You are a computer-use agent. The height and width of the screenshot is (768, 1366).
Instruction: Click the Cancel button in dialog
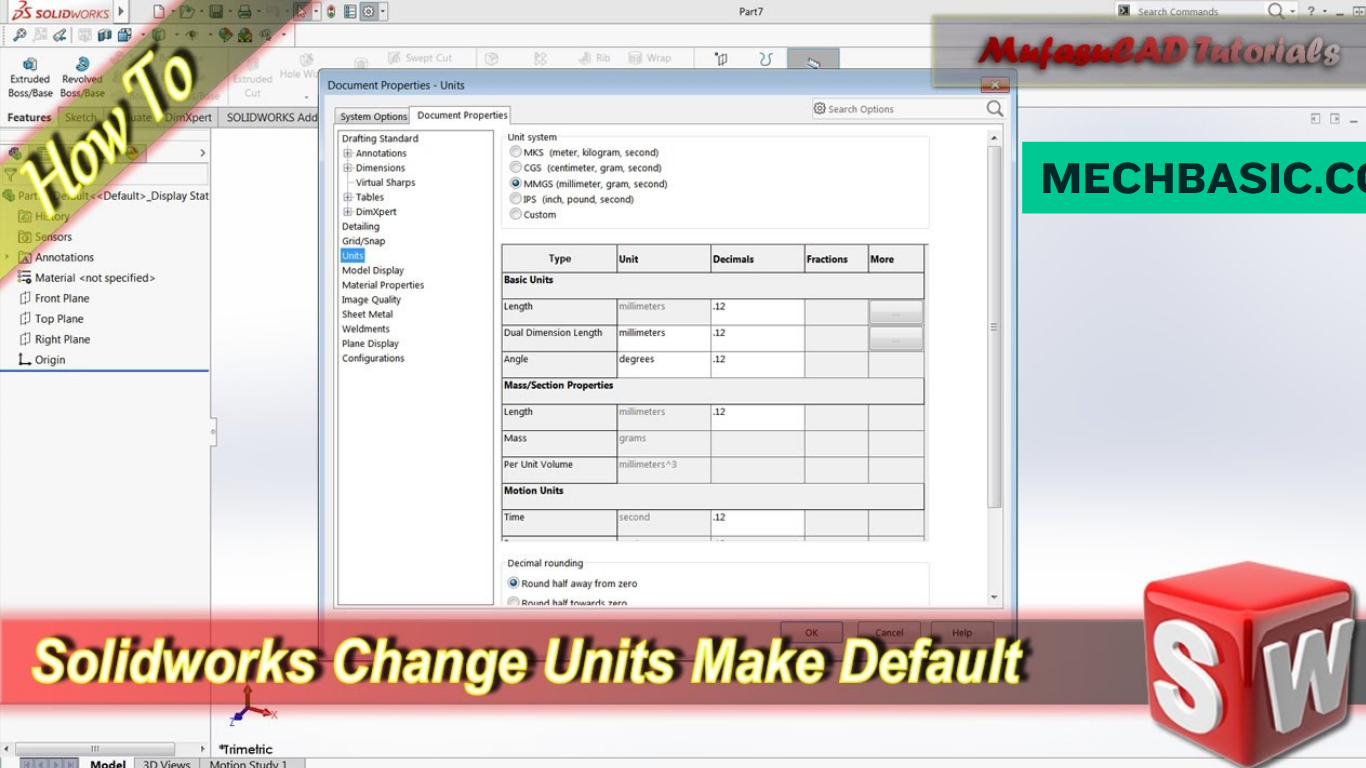click(x=889, y=632)
